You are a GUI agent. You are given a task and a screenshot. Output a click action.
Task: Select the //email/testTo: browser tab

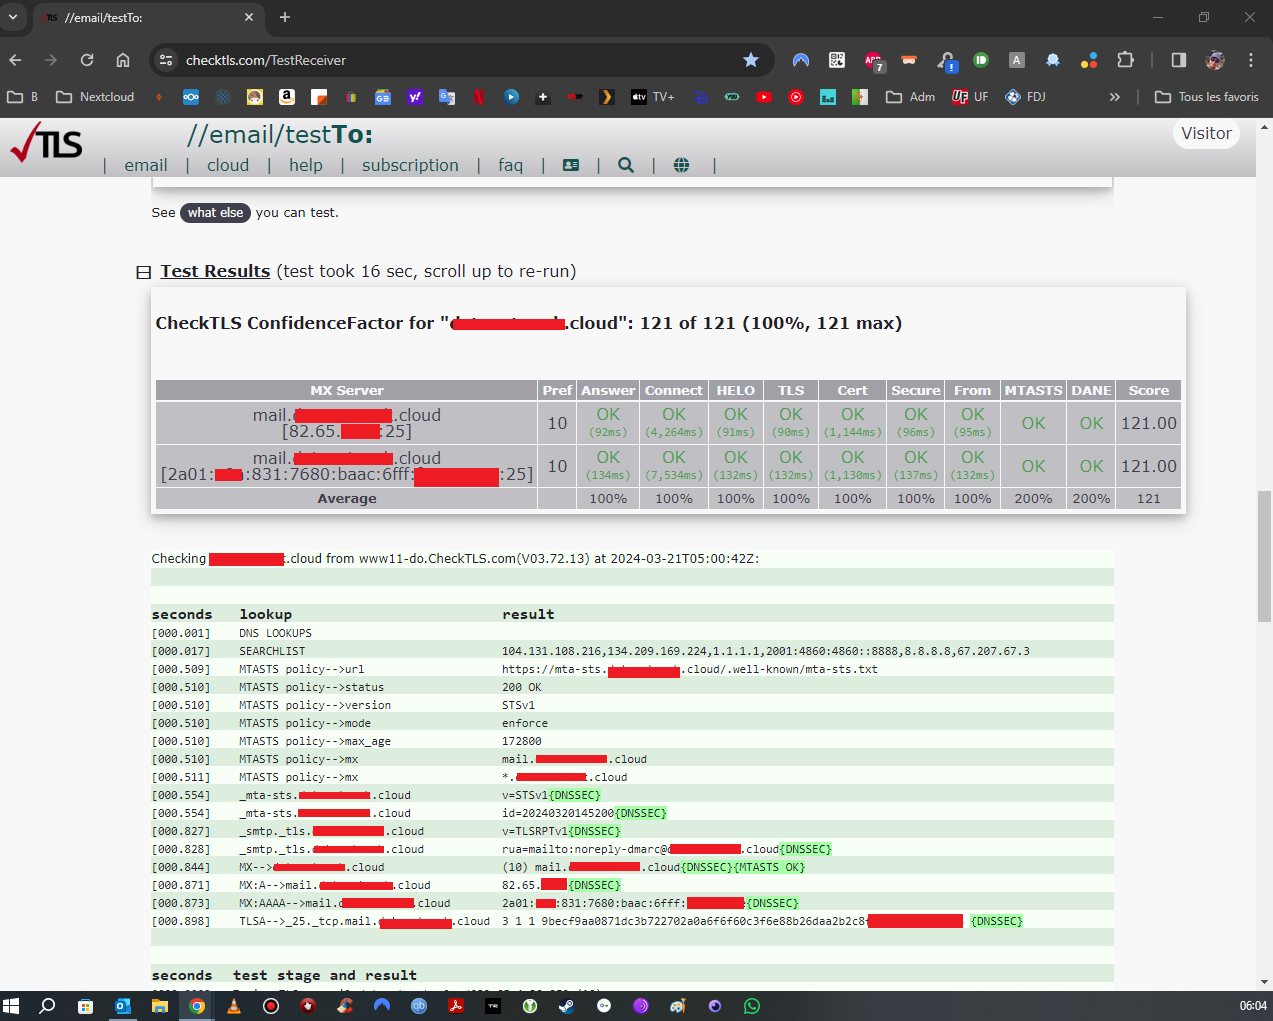(150, 17)
